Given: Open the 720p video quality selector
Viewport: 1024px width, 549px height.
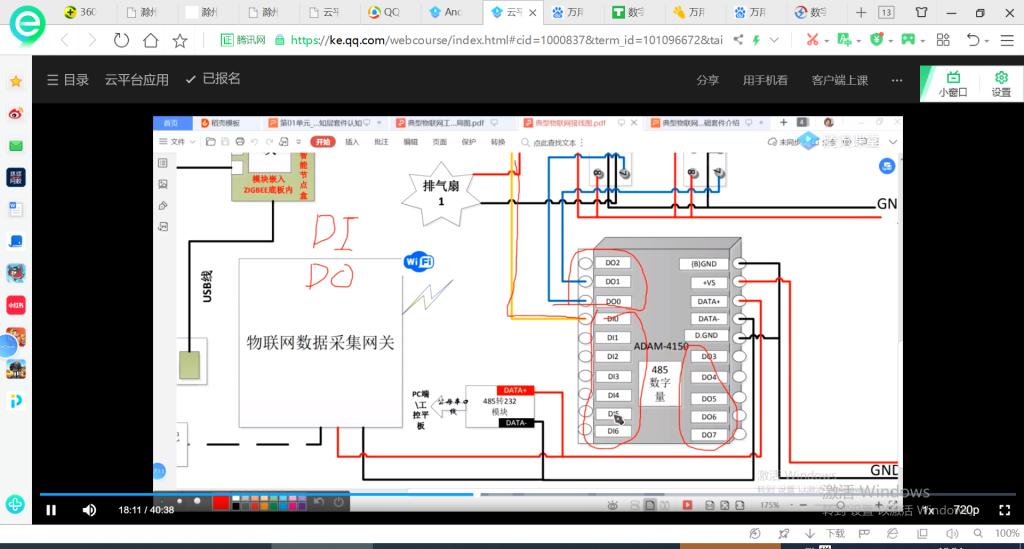Looking at the screenshot, I should (966, 510).
